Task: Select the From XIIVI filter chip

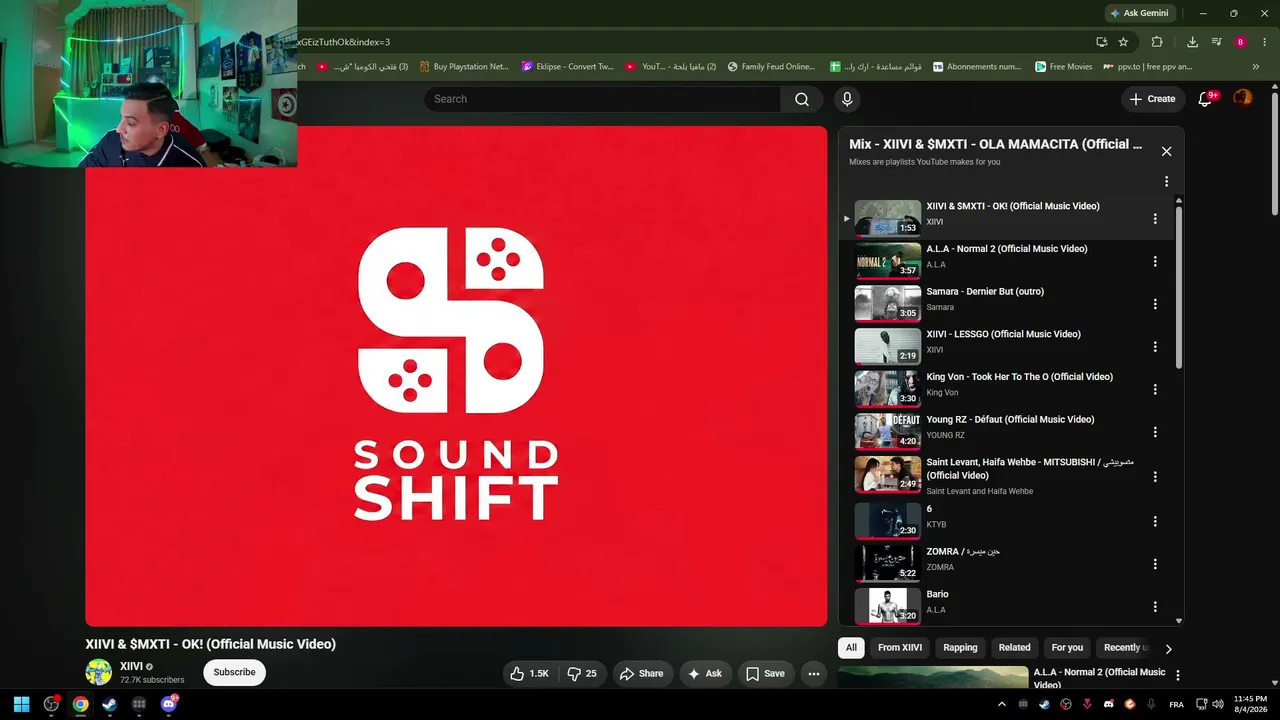Action: click(x=900, y=648)
